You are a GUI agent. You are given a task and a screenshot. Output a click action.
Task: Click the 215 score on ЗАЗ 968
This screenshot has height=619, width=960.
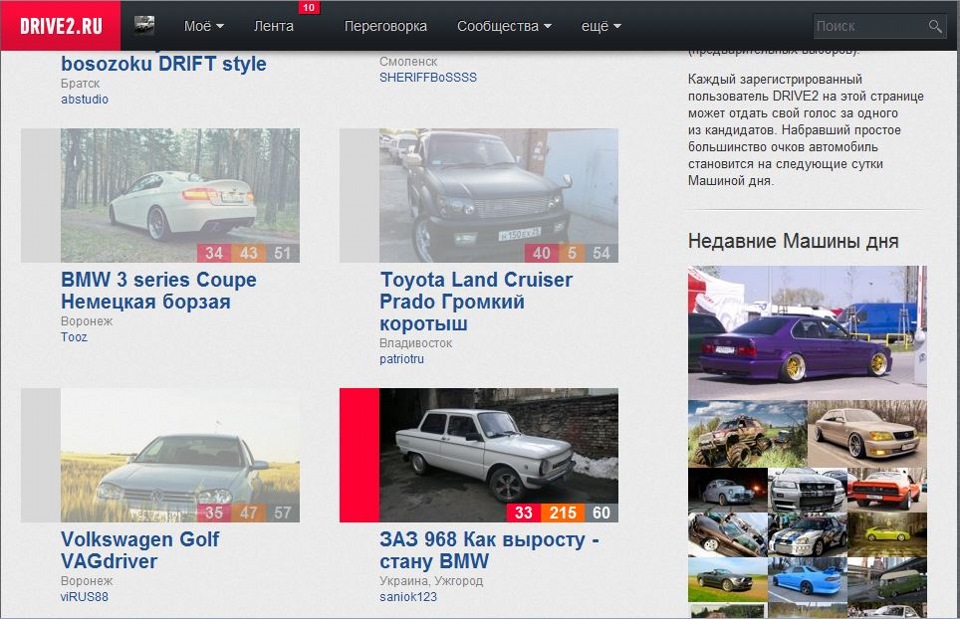coord(563,512)
